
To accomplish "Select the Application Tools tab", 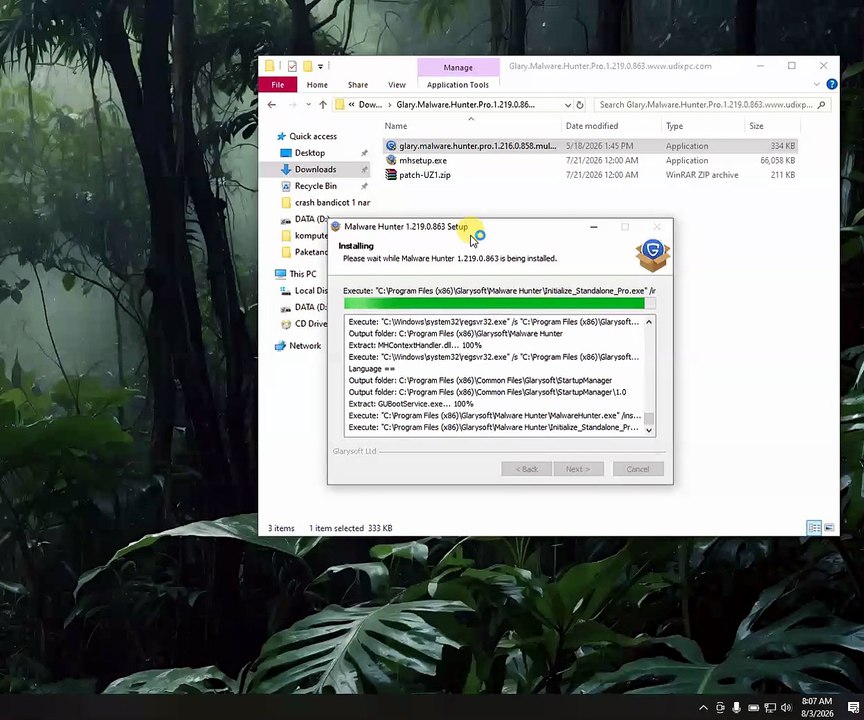I will pyautogui.click(x=457, y=85).
